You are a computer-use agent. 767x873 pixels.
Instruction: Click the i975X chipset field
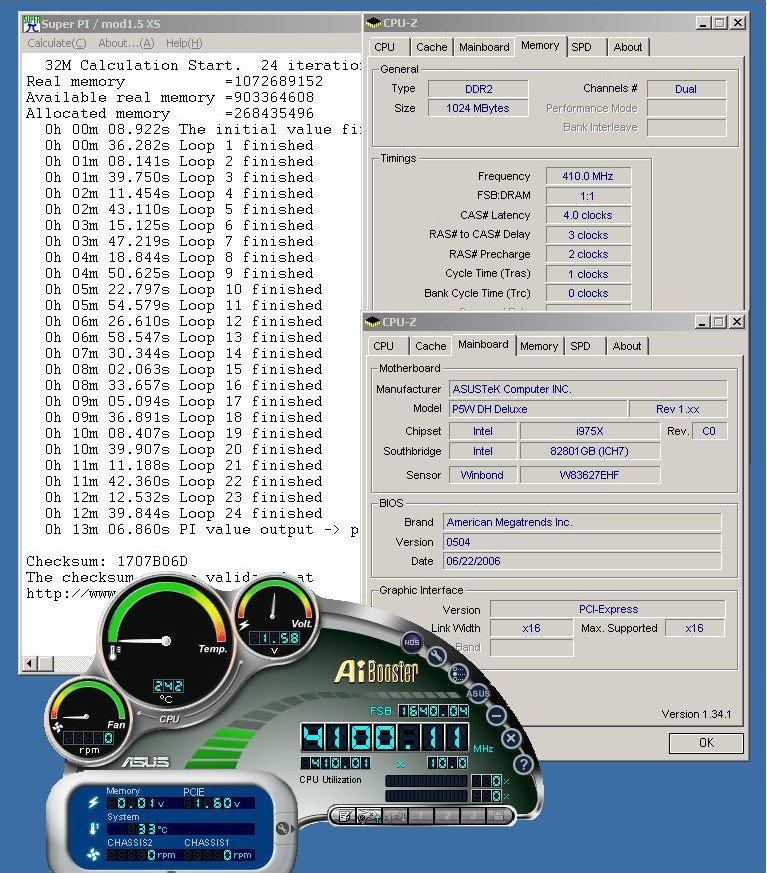[590, 431]
